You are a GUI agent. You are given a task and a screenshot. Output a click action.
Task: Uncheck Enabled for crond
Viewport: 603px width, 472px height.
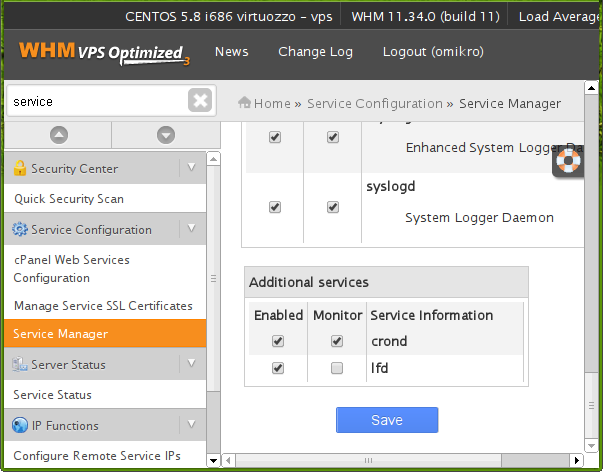pos(278,341)
